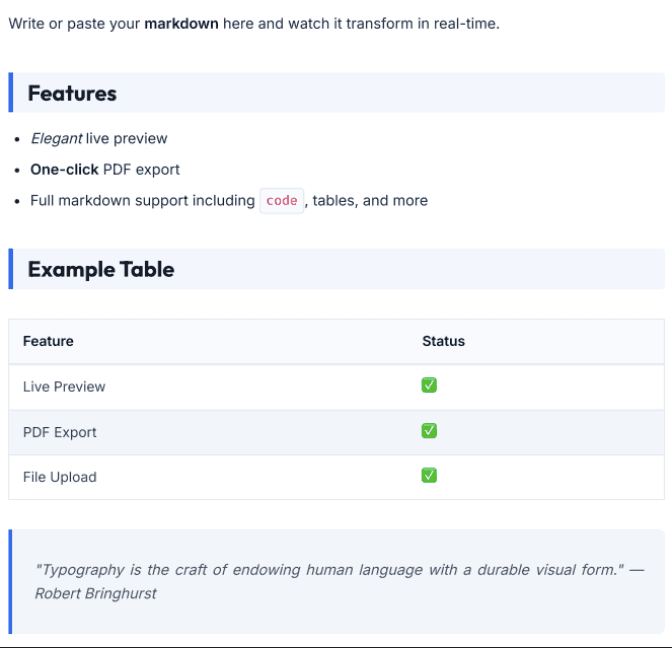Click the Features heading
The image size is (672, 648).
coord(72,93)
